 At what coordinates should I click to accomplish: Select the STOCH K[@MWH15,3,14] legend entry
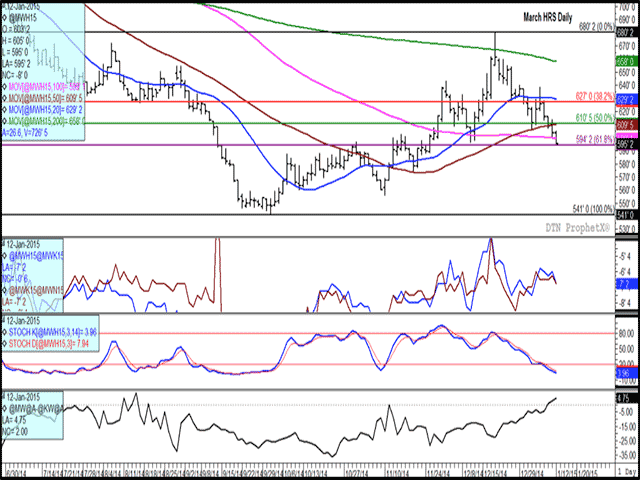coord(52,331)
